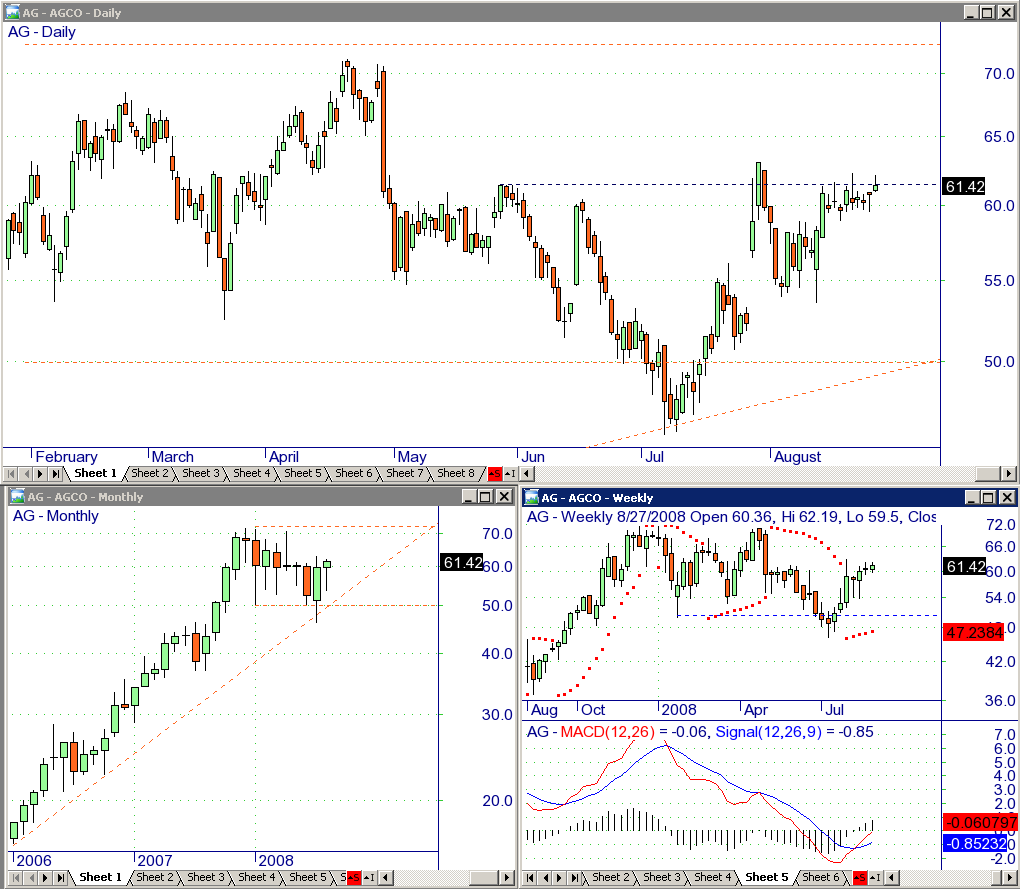Switch to Sheet 4 in Daily chart
Image resolution: width=1020 pixels, height=889 pixels.
pos(252,473)
